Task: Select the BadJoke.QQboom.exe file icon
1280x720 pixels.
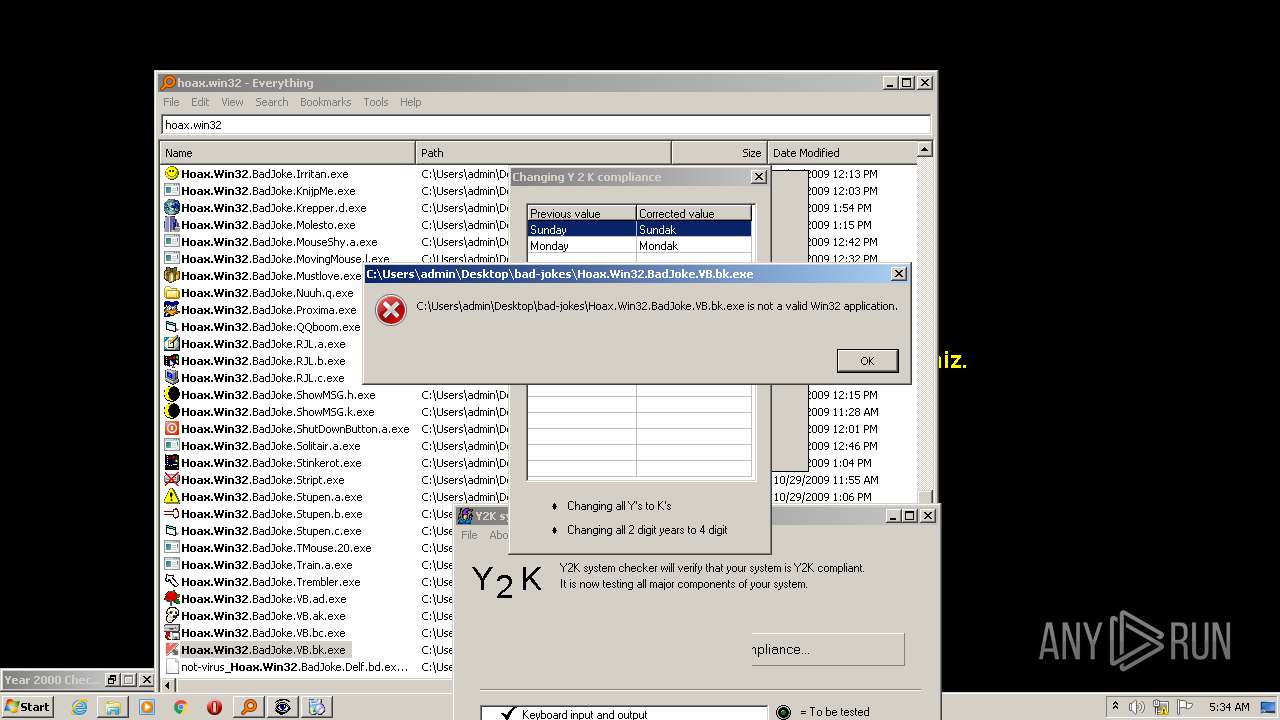Action: coord(172,326)
